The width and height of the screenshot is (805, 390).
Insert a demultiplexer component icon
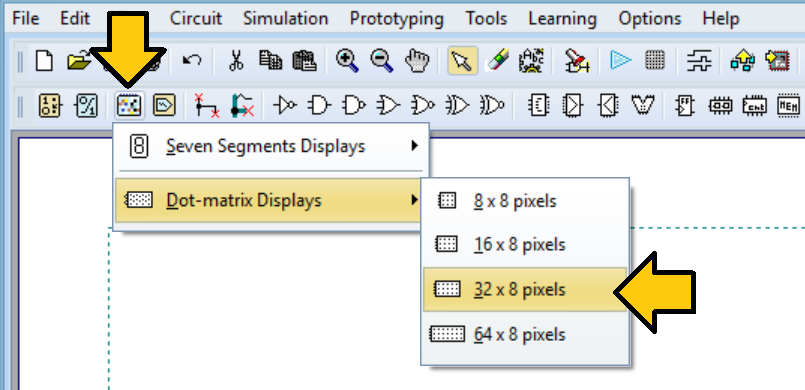pos(607,106)
